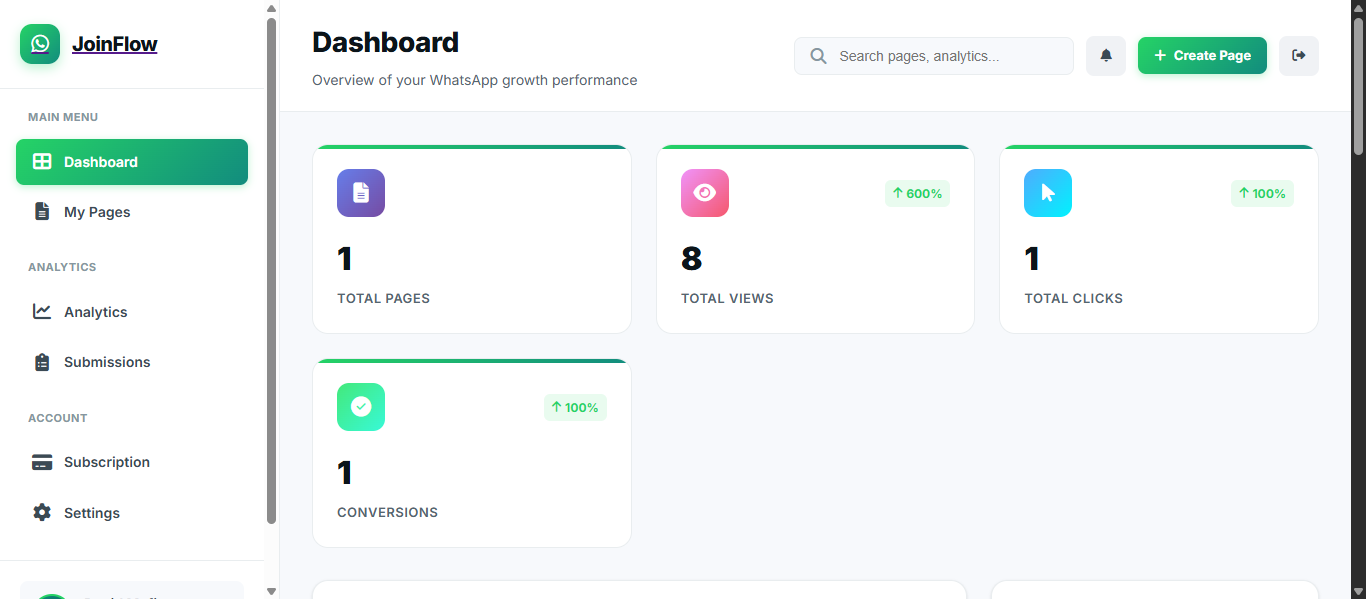Click the Submissions clipboard icon
Screen dimensions: 1366x599
(x=41, y=361)
